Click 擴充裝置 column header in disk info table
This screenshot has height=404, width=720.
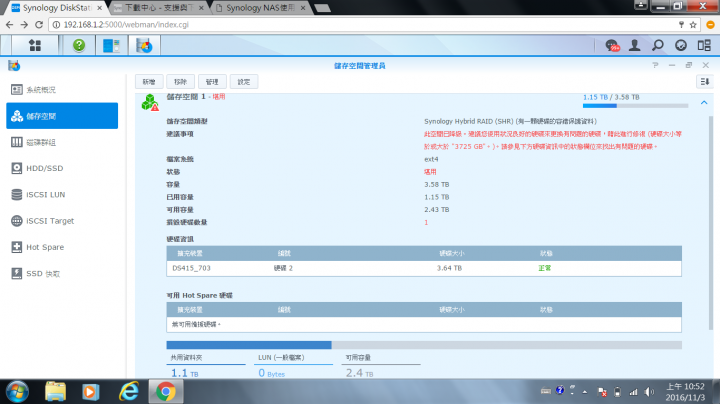click(x=190, y=253)
